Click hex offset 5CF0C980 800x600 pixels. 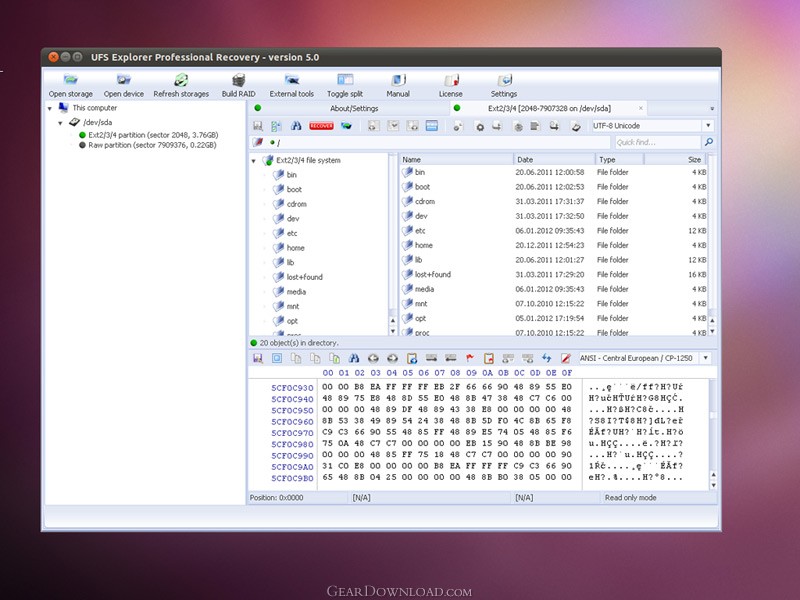(292, 444)
